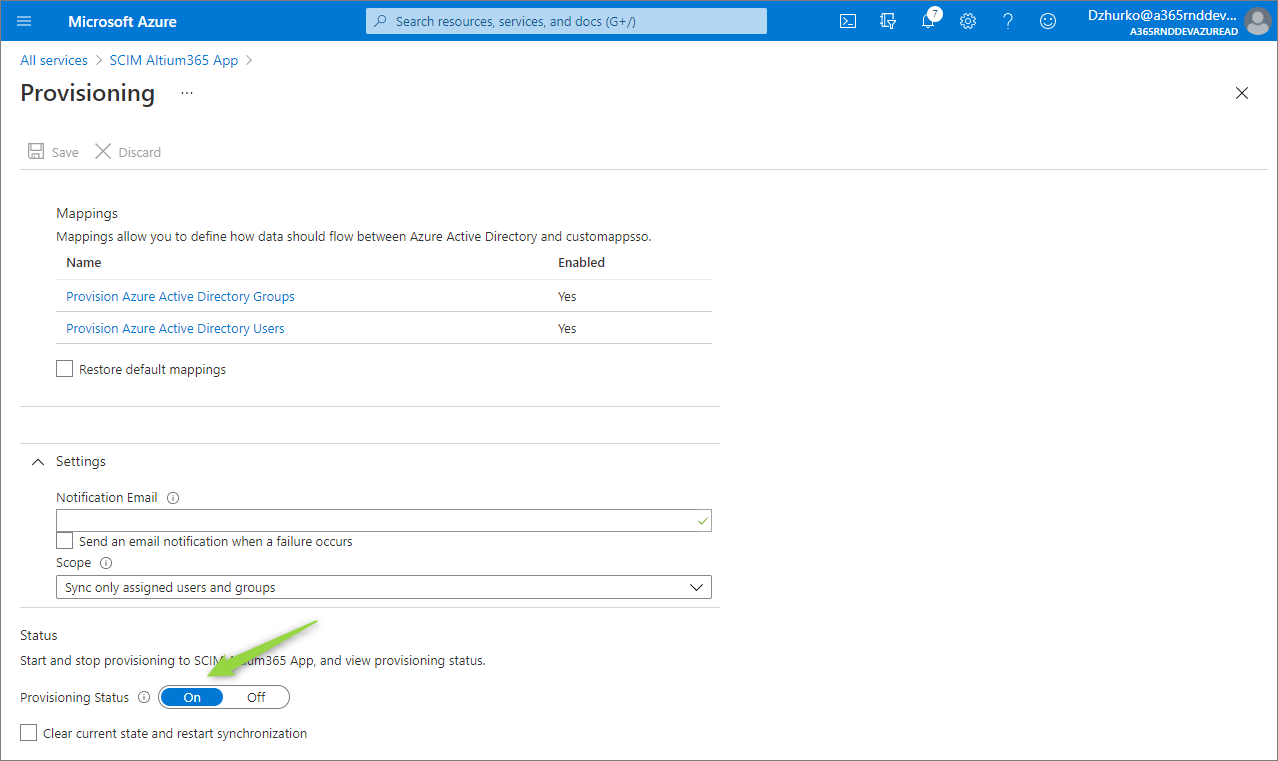Screen dimensions: 1278x761
Task: Launch Cloud Shell from the top bar
Action: 848,21
